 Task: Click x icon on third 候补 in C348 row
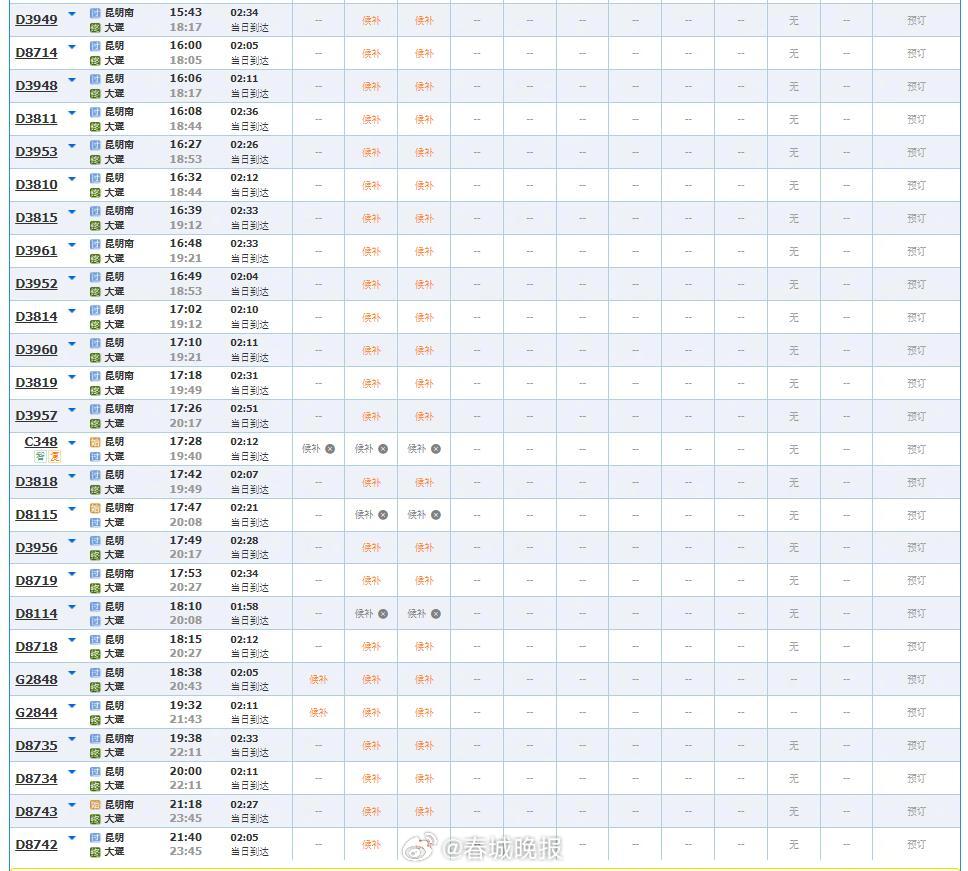436,449
